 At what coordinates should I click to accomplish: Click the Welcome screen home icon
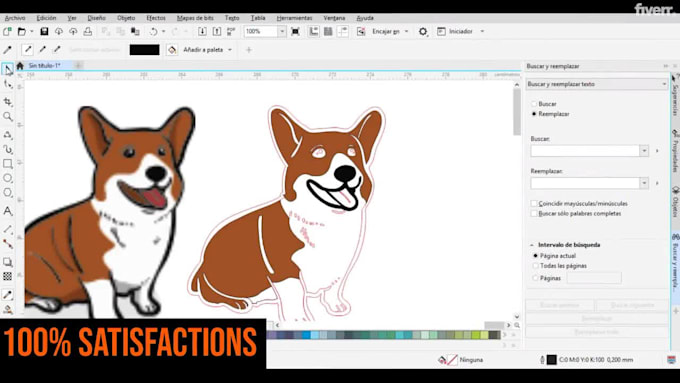point(20,66)
